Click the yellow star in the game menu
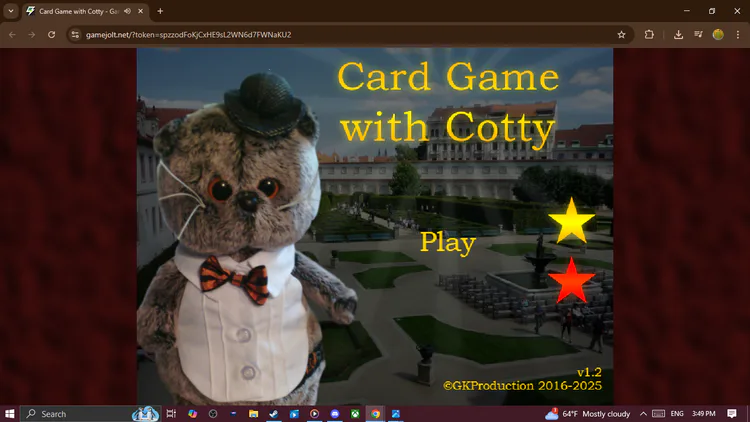 pyautogui.click(x=571, y=221)
